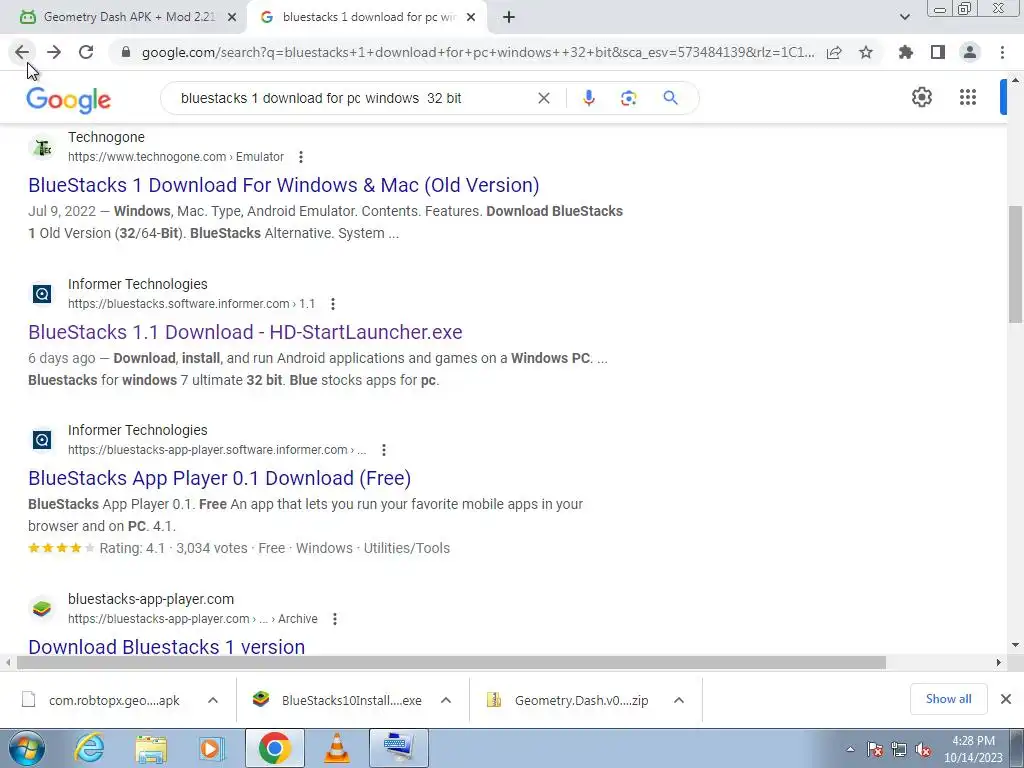The width and height of the screenshot is (1024, 768).
Task: Search by image with Google Lens
Action: click(x=628, y=98)
